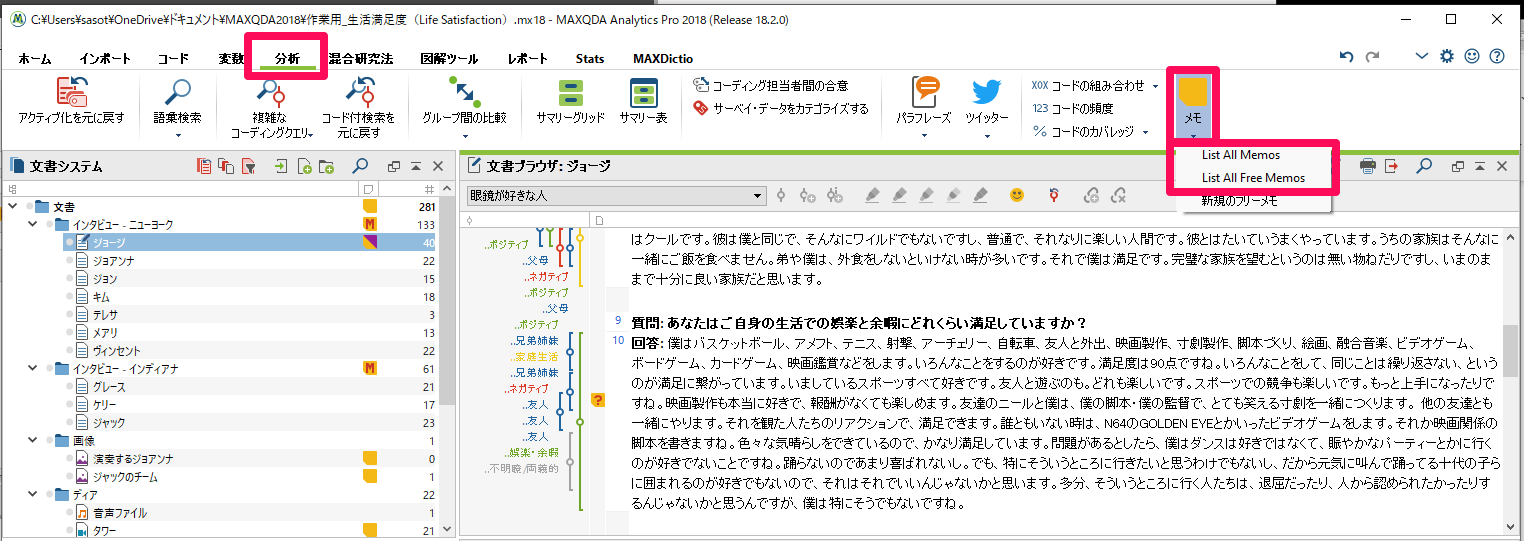Collapse the 文書 root tree node
The image size is (1524, 541).
point(12,206)
